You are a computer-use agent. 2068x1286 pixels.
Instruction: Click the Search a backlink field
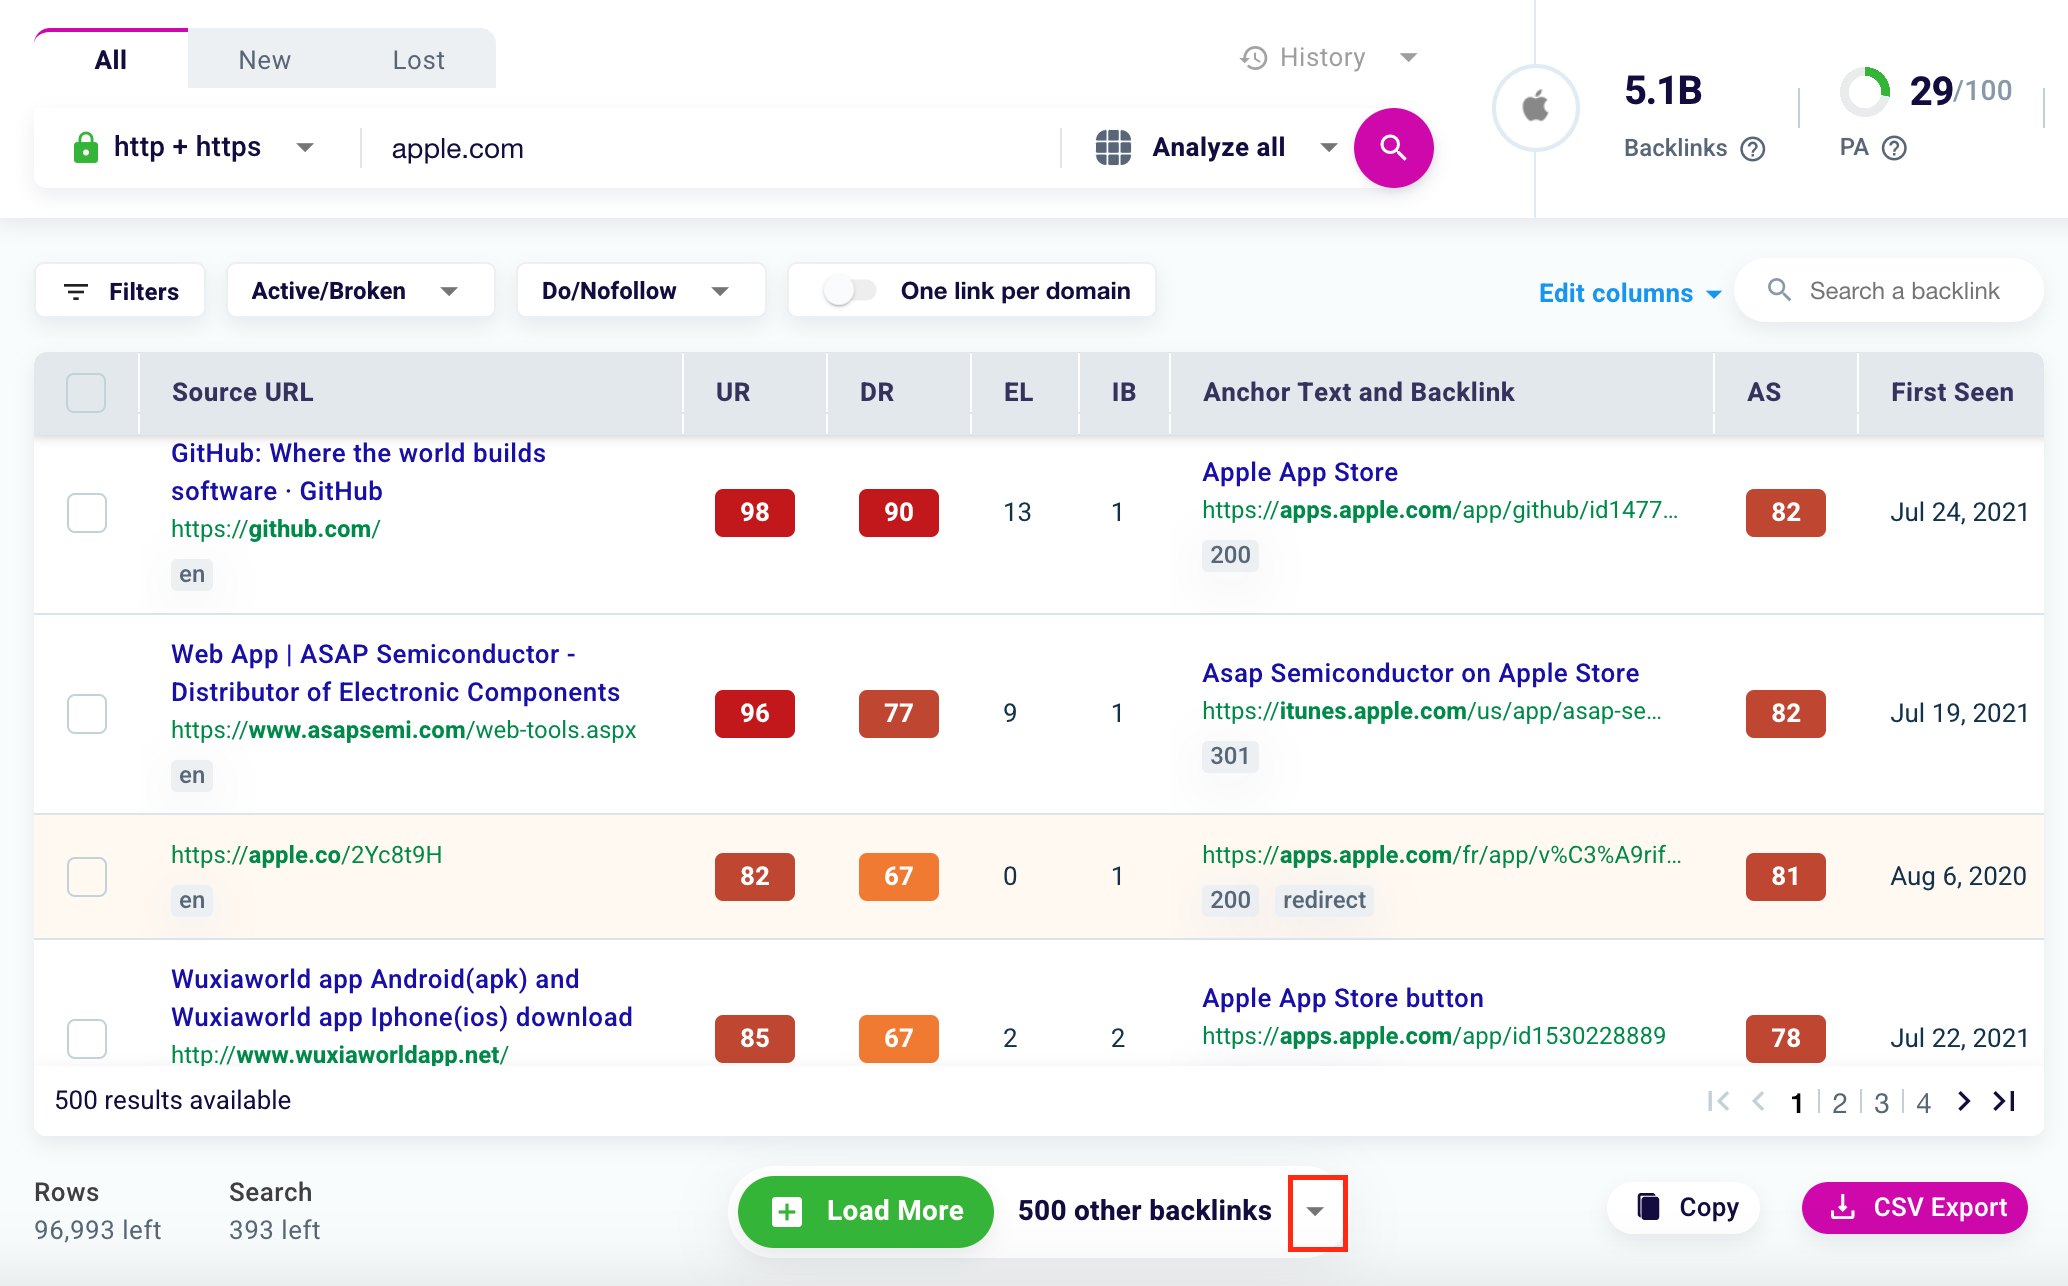1903,291
